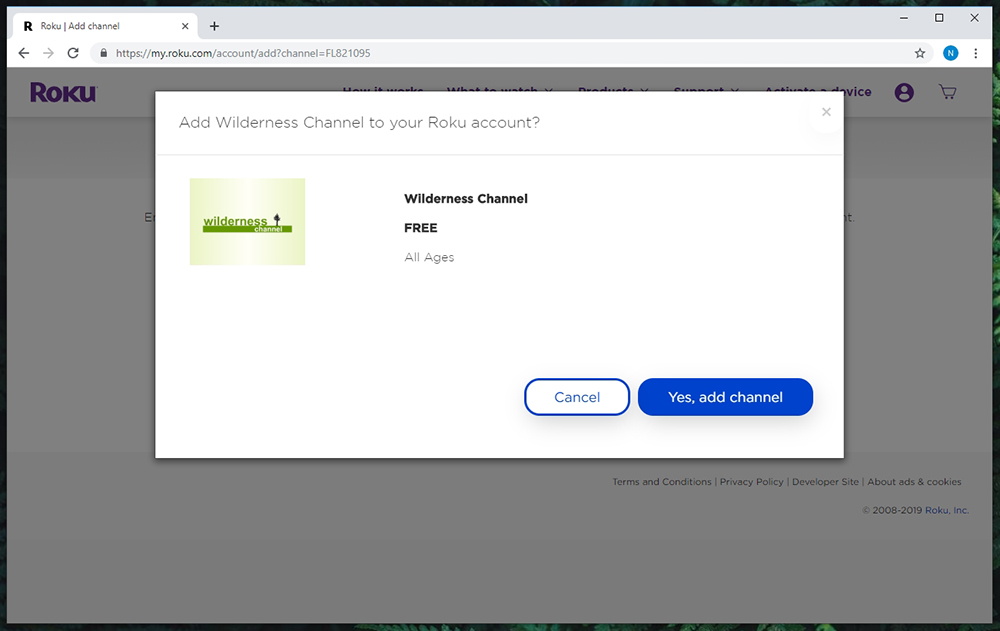Click the address bar URL
This screenshot has height=631, width=1000.
(242, 53)
